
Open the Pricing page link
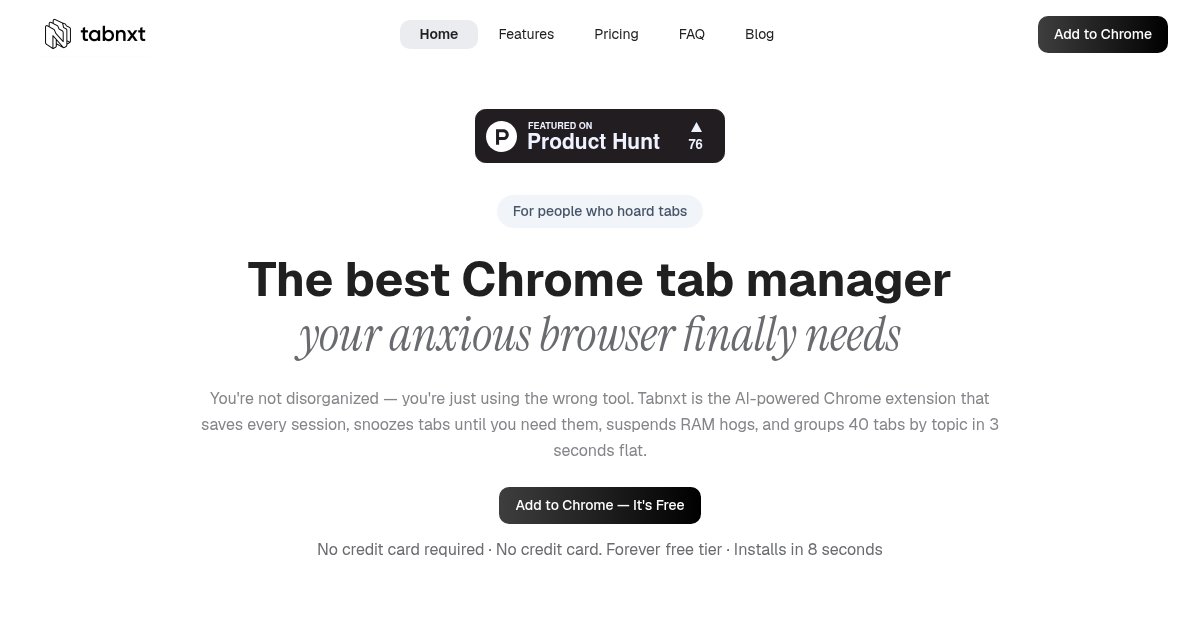[616, 34]
